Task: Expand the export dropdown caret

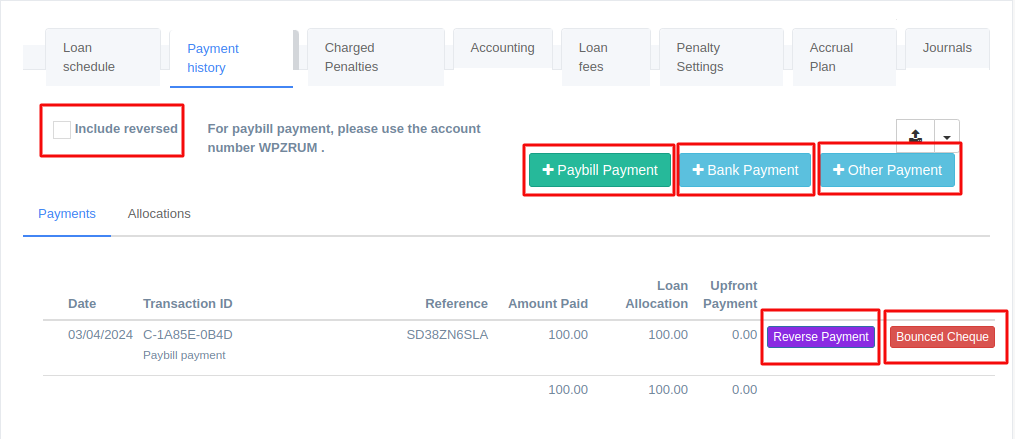Action: (x=946, y=136)
